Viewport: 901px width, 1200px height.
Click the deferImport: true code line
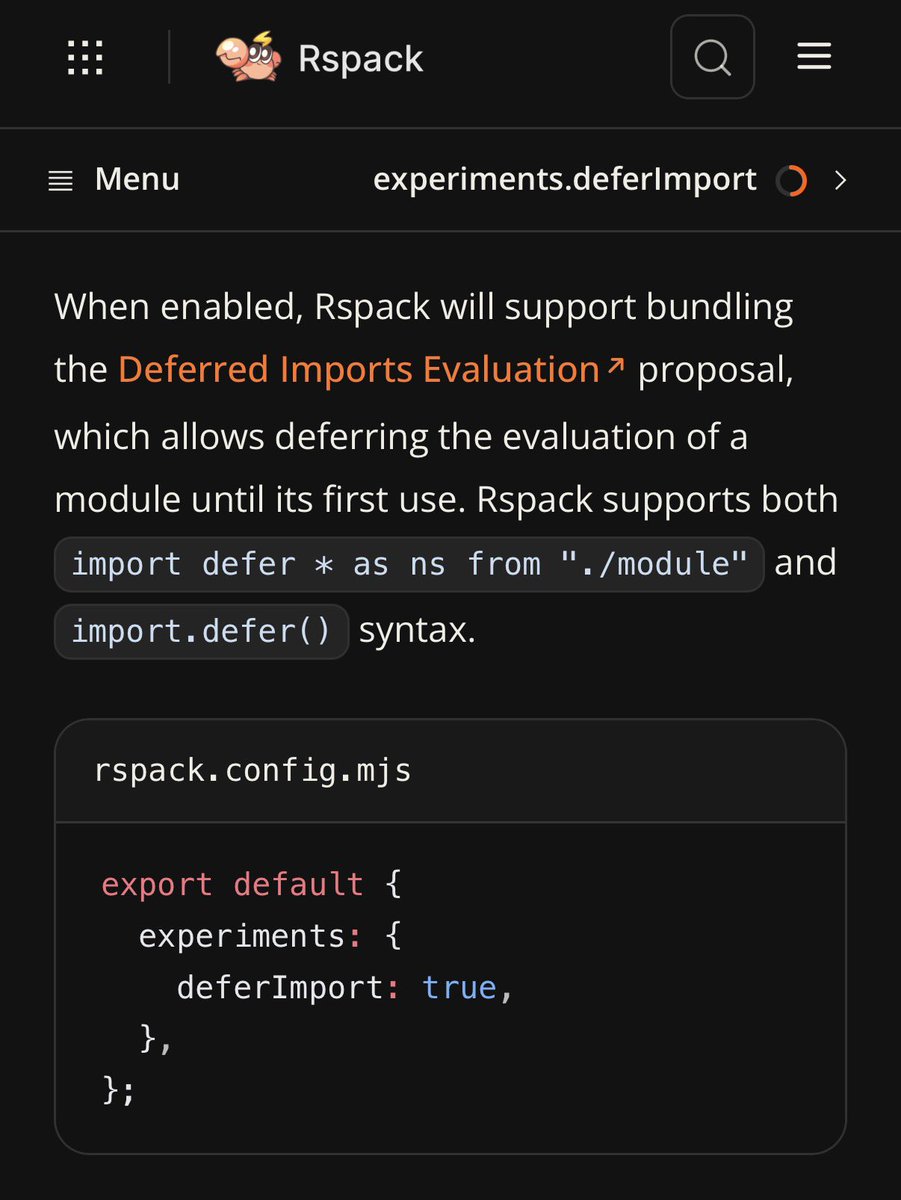coord(345,988)
